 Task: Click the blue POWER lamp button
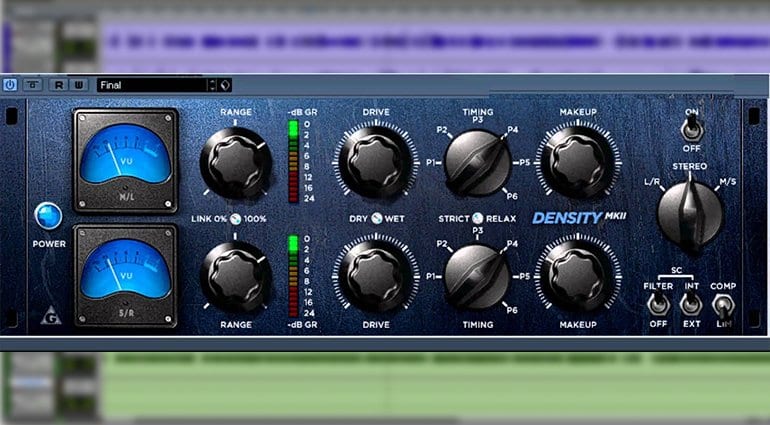(49, 216)
